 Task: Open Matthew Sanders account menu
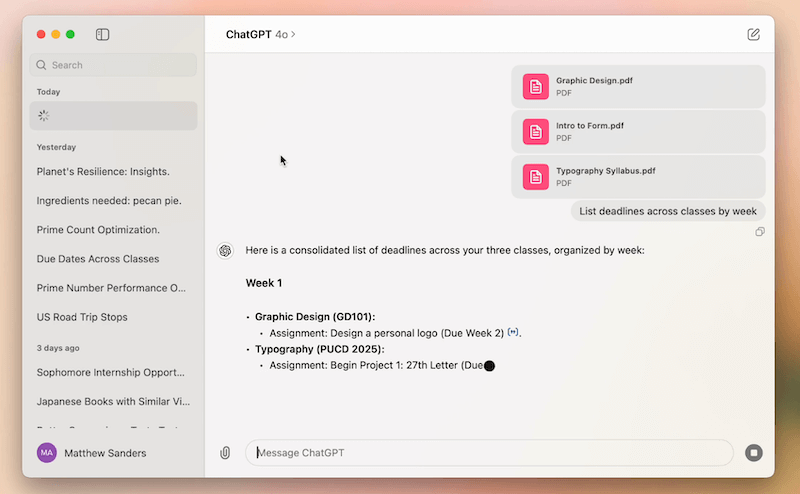click(92, 453)
